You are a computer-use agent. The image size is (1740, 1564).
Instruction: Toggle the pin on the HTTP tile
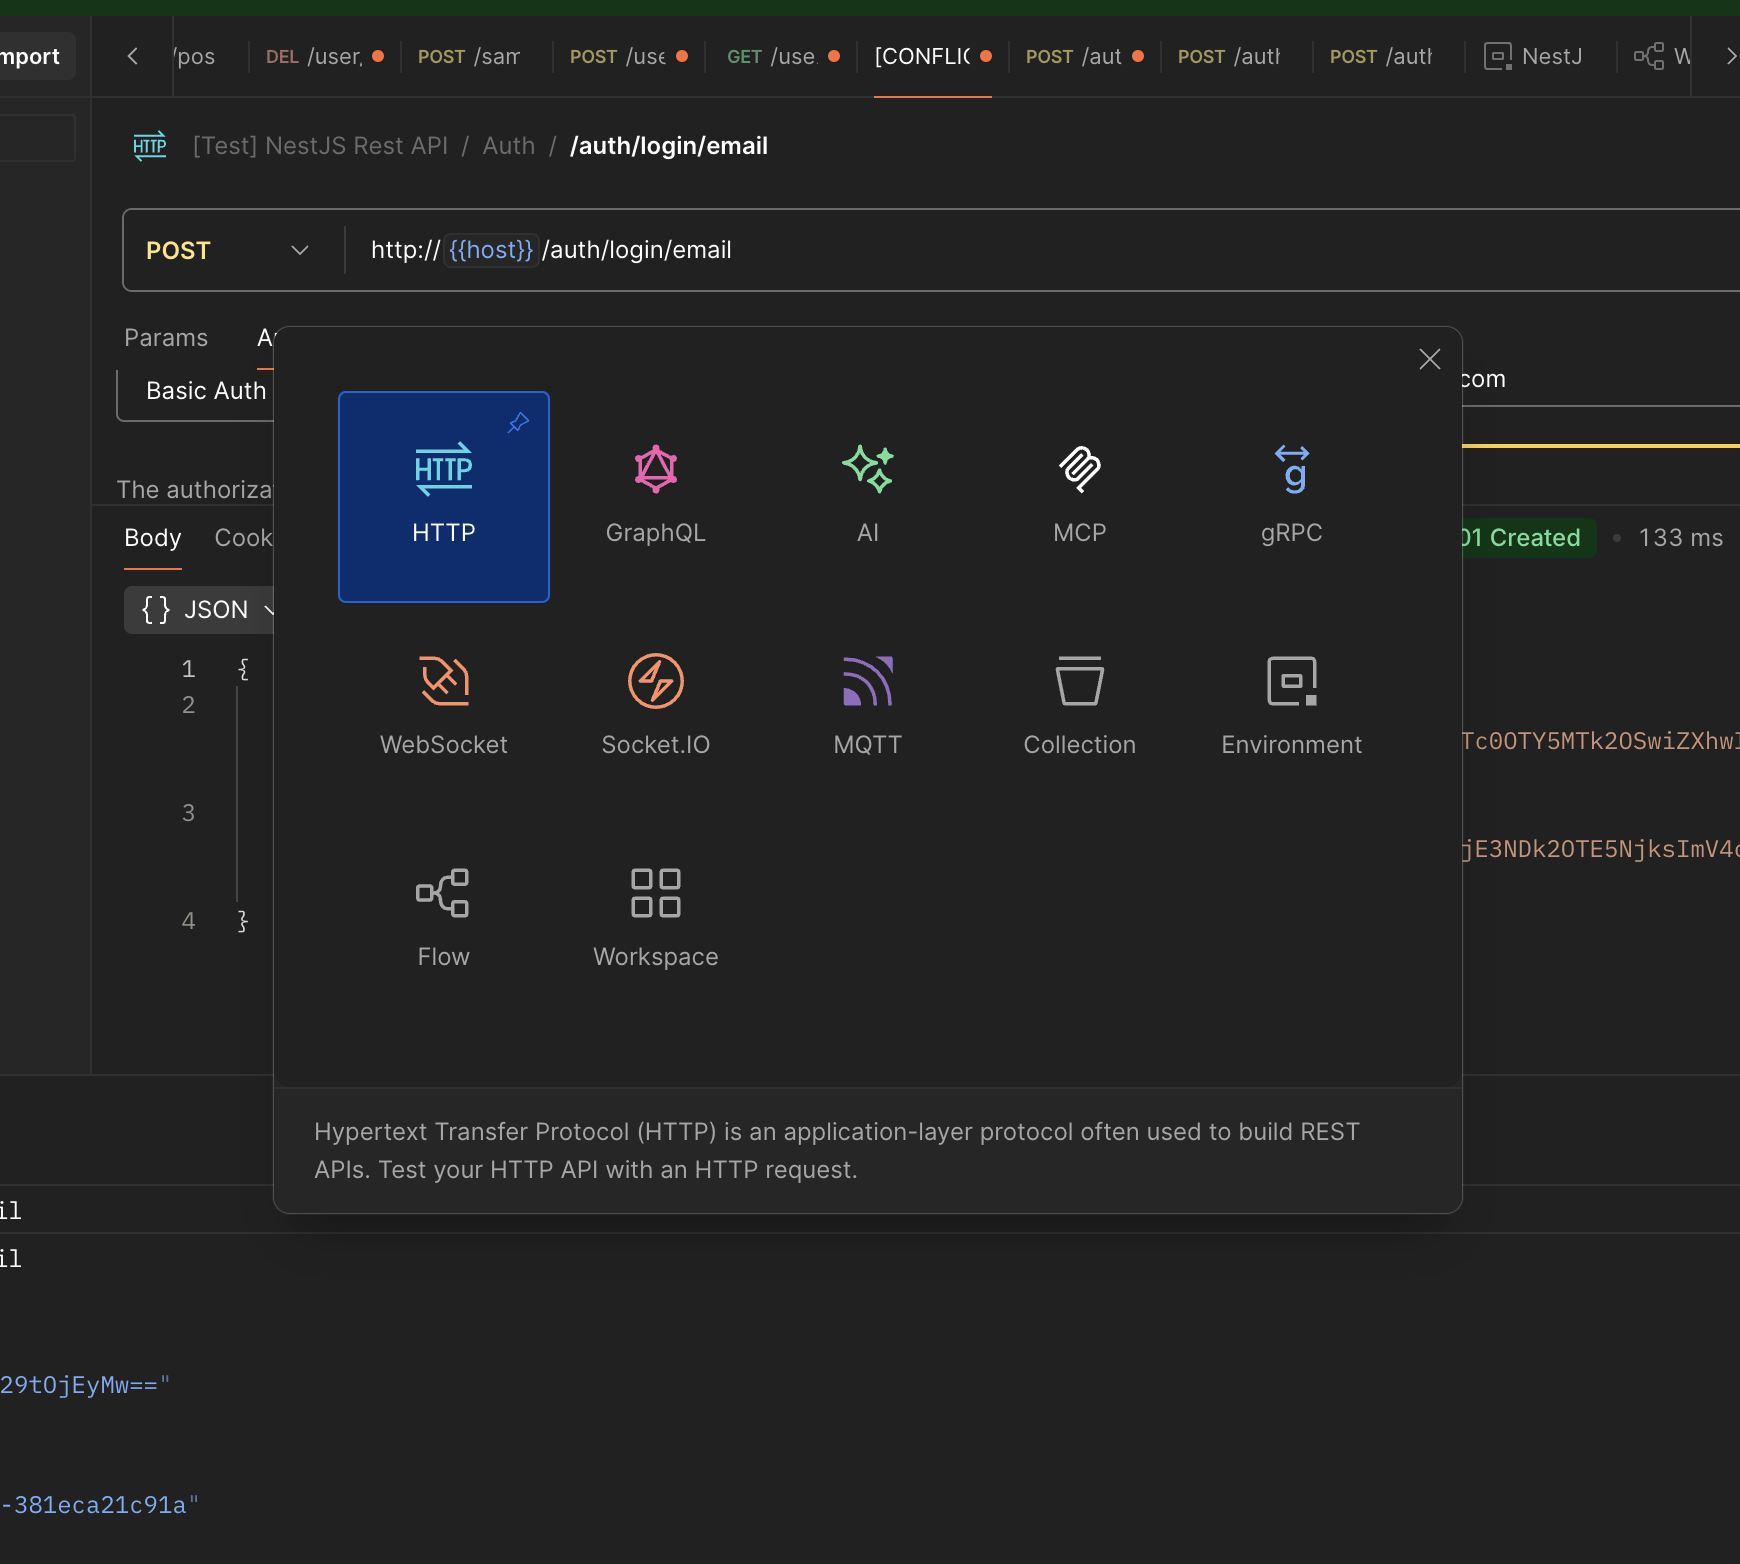pos(518,422)
